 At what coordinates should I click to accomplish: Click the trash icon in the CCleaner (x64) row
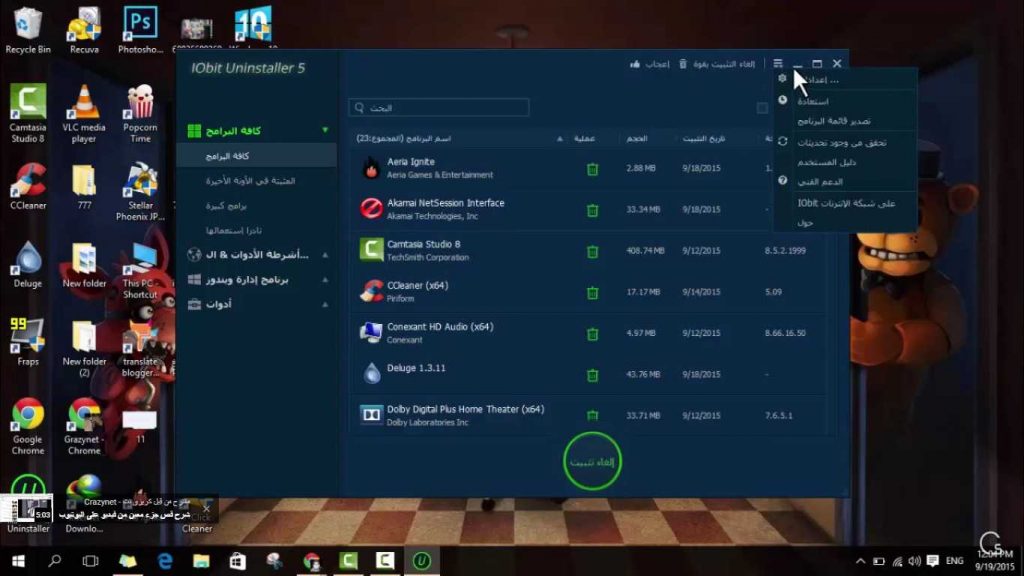(592, 293)
